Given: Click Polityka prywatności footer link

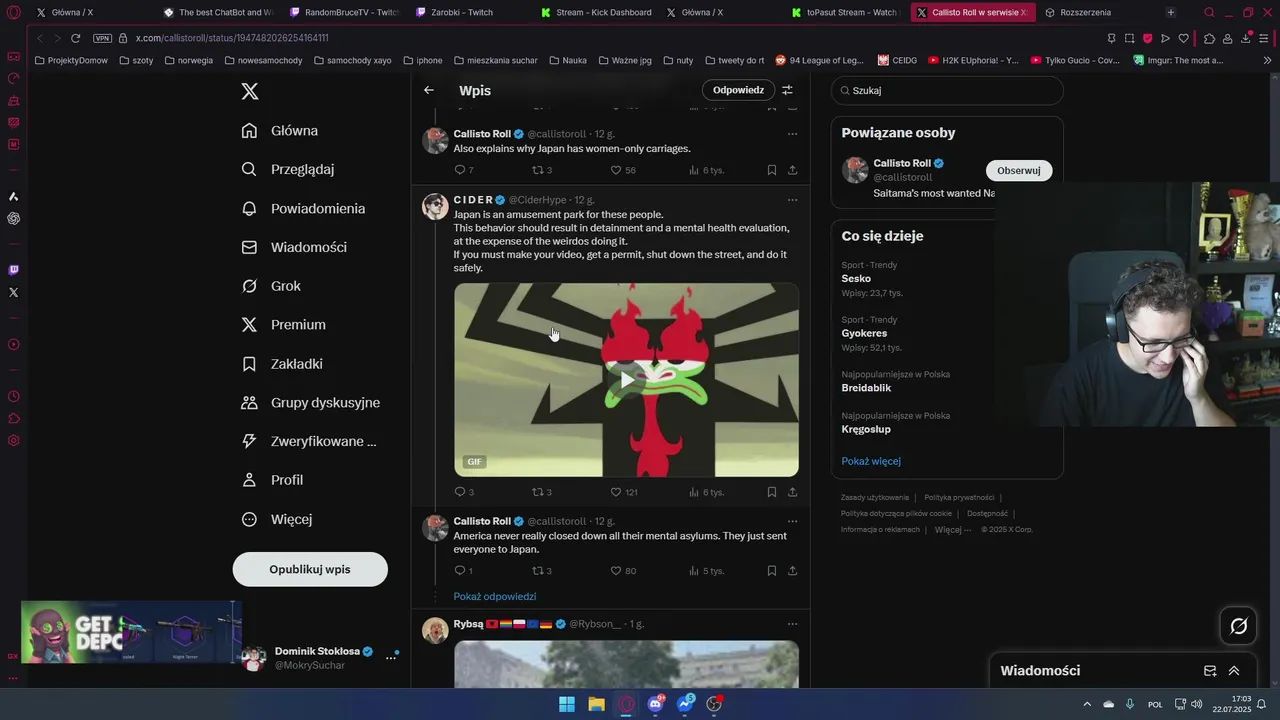Looking at the screenshot, I should click(x=959, y=498).
